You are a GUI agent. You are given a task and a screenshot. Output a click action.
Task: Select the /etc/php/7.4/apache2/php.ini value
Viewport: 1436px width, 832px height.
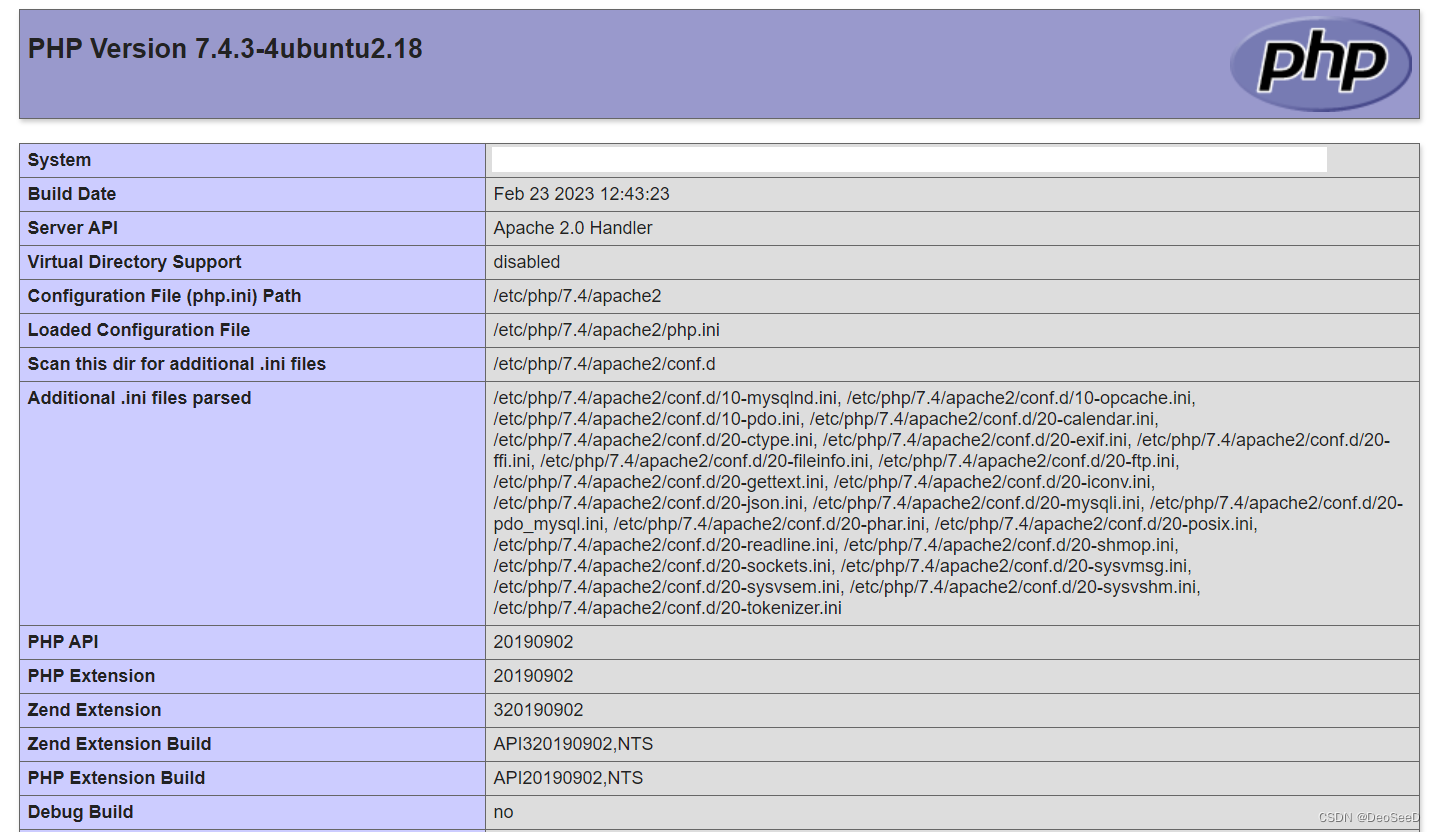coord(606,330)
